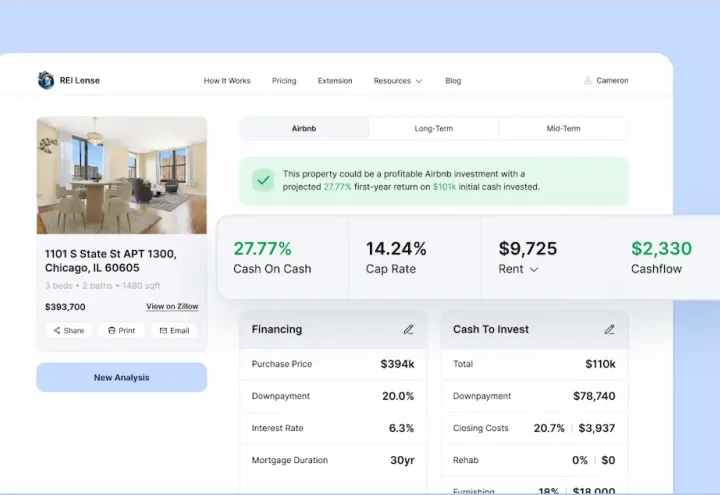Switch to the Airbnb tab
The width and height of the screenshot is (720, 495).
pos(304,129)
